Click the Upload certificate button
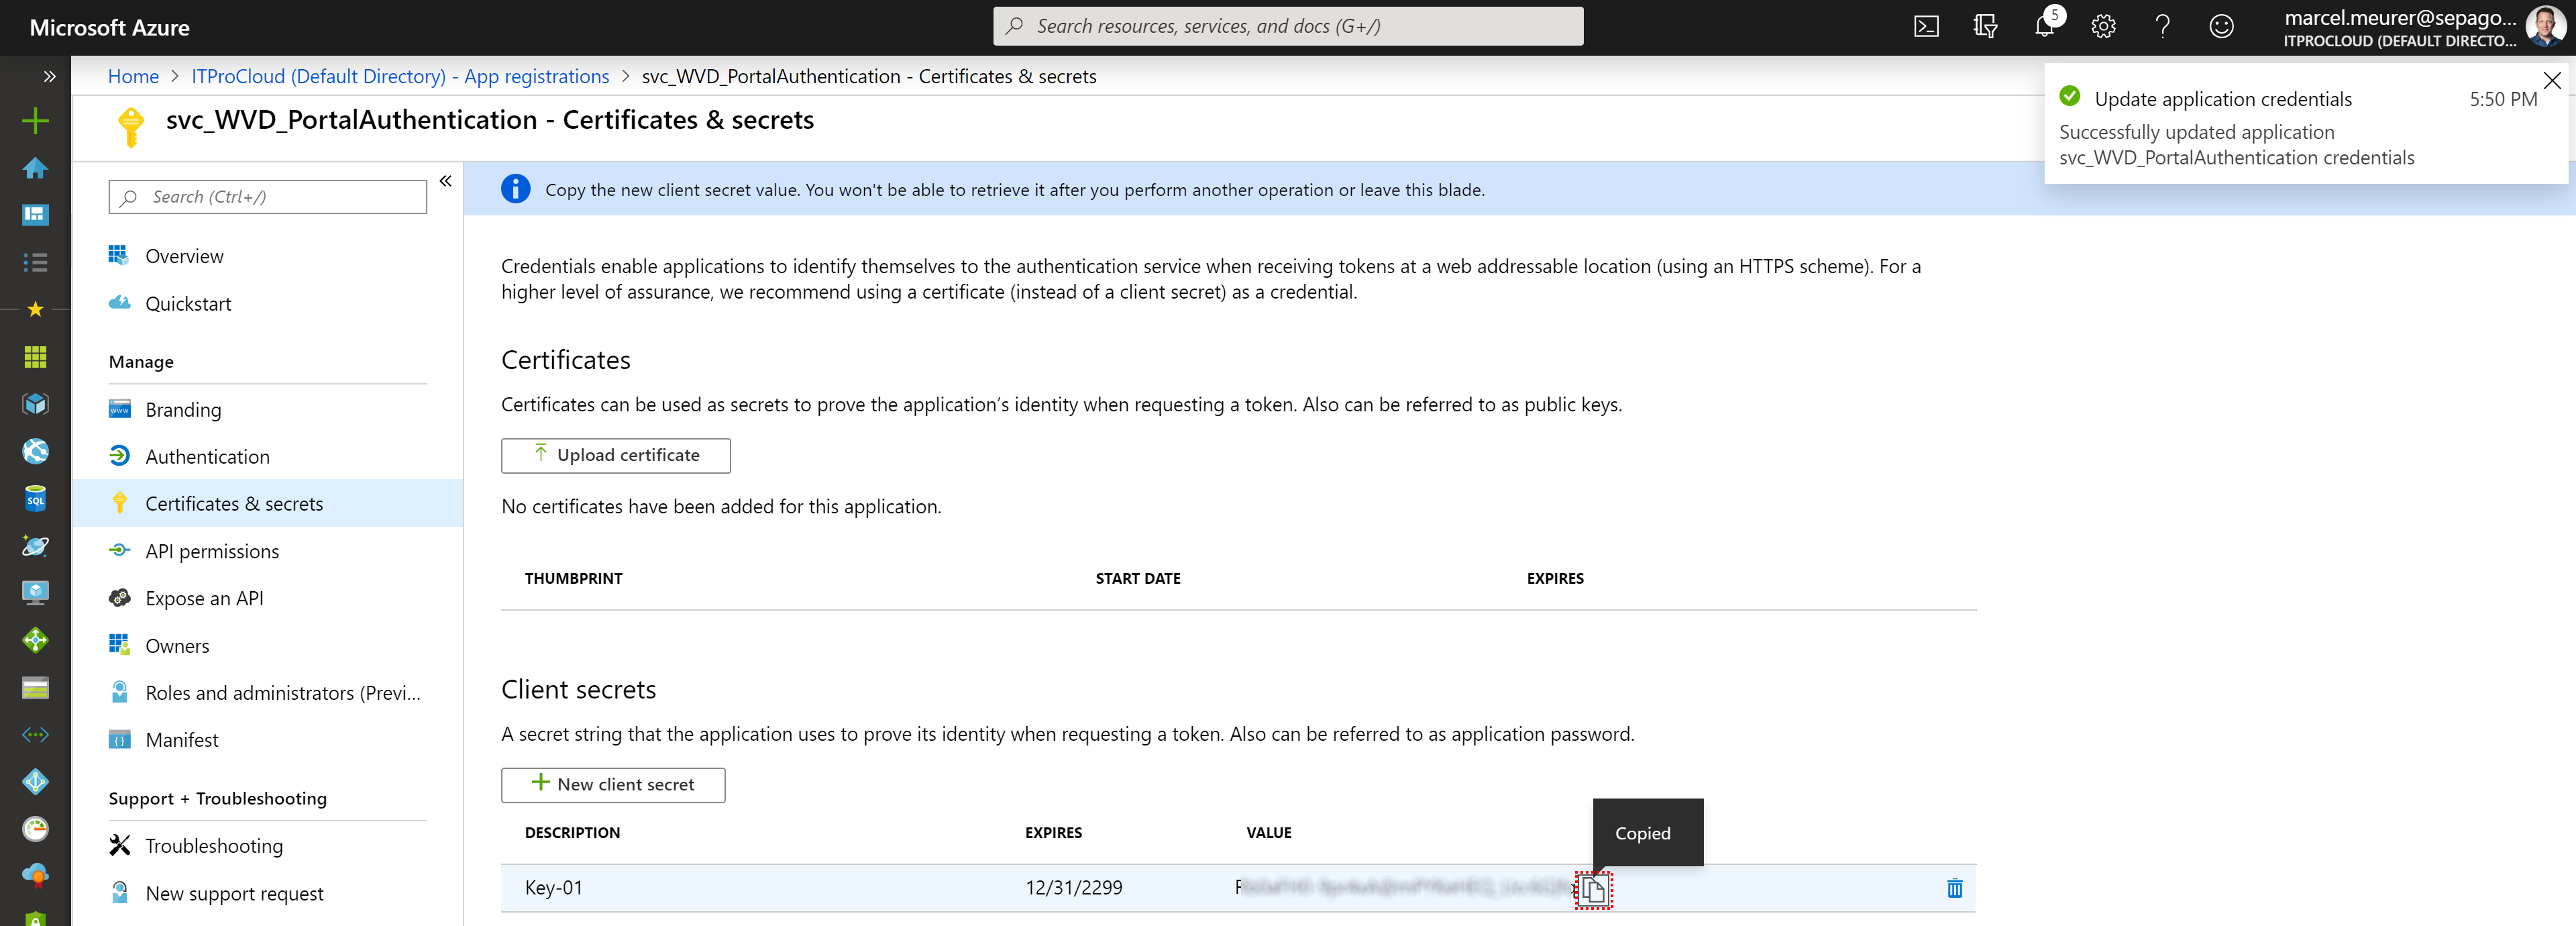This screenshot has height=926, width=2576. [x=616, y=456]
